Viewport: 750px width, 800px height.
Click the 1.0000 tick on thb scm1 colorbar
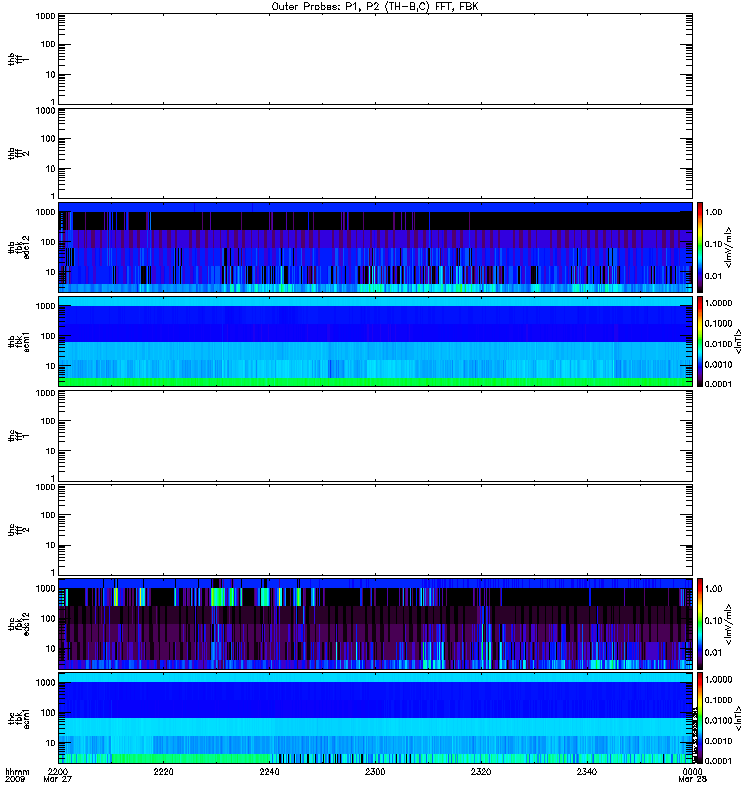coord(718,303)
